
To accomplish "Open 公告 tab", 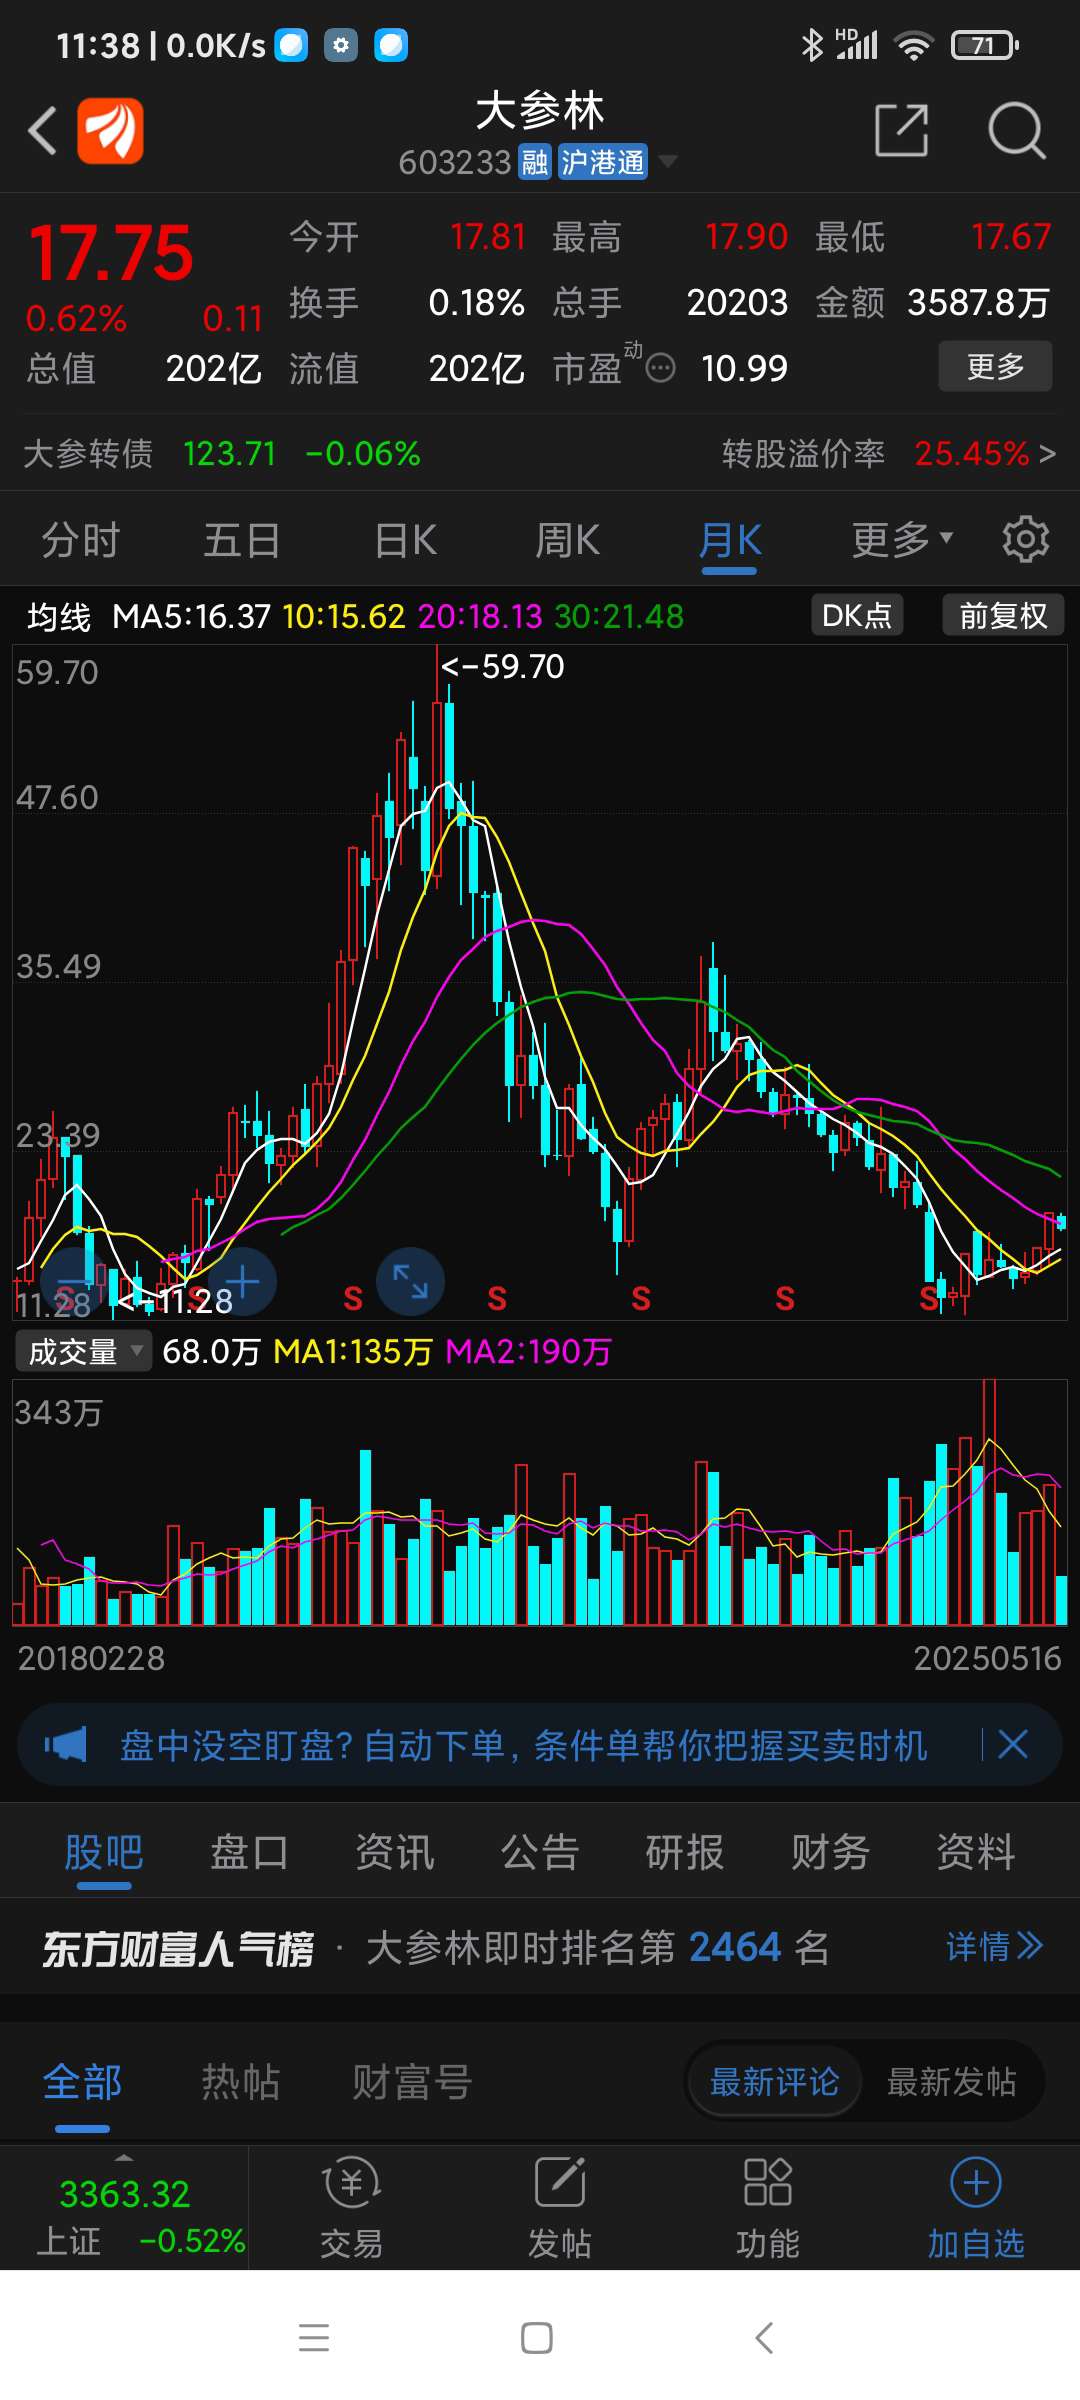I will click(540, 1852).
